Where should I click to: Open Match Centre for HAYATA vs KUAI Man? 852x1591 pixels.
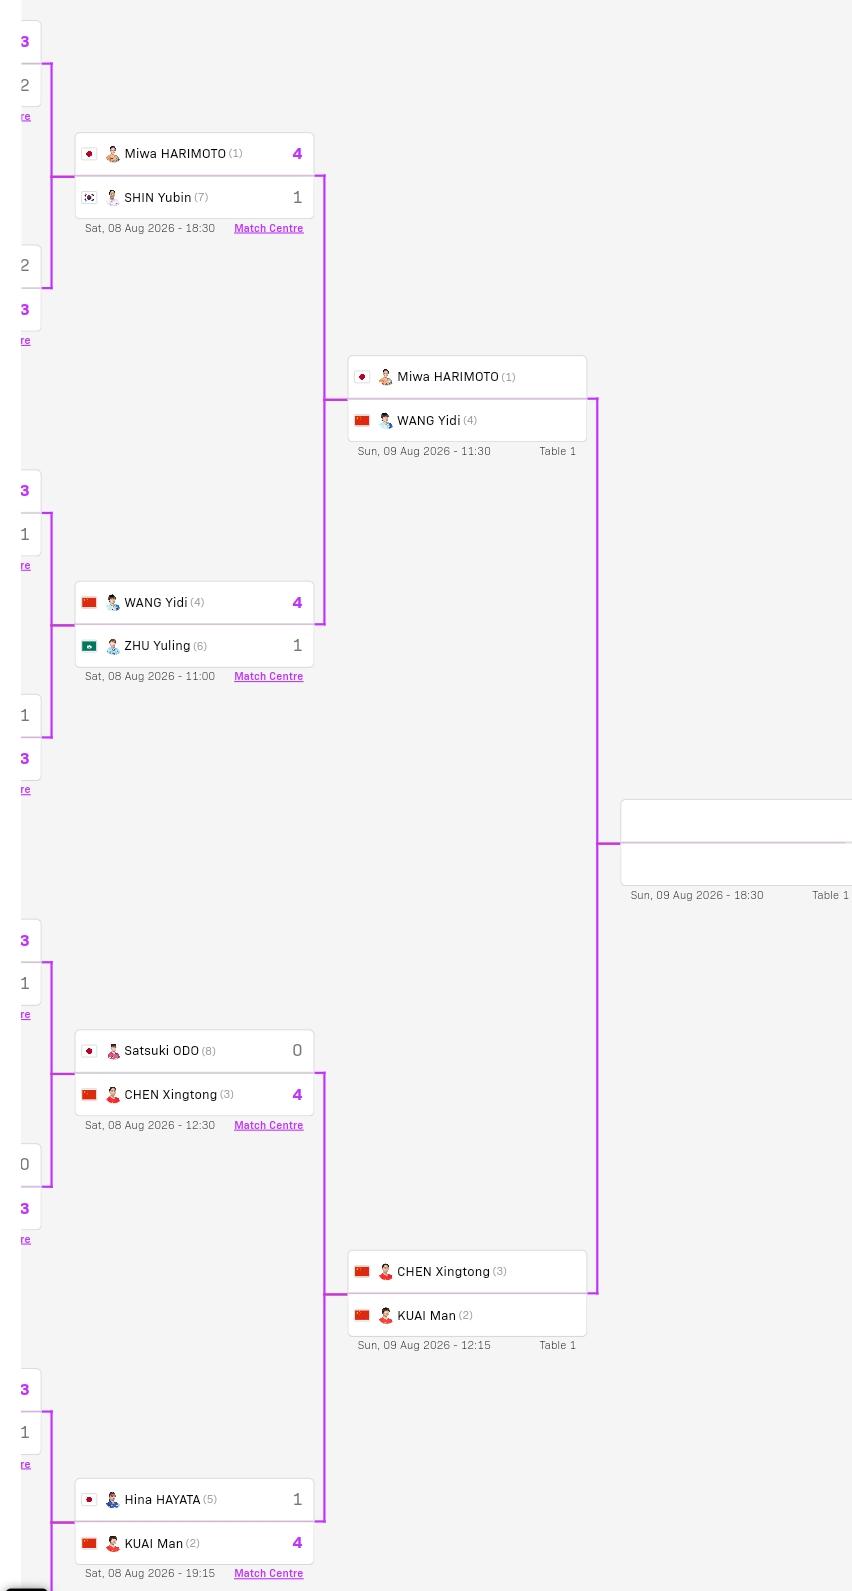coord(268,1573)
